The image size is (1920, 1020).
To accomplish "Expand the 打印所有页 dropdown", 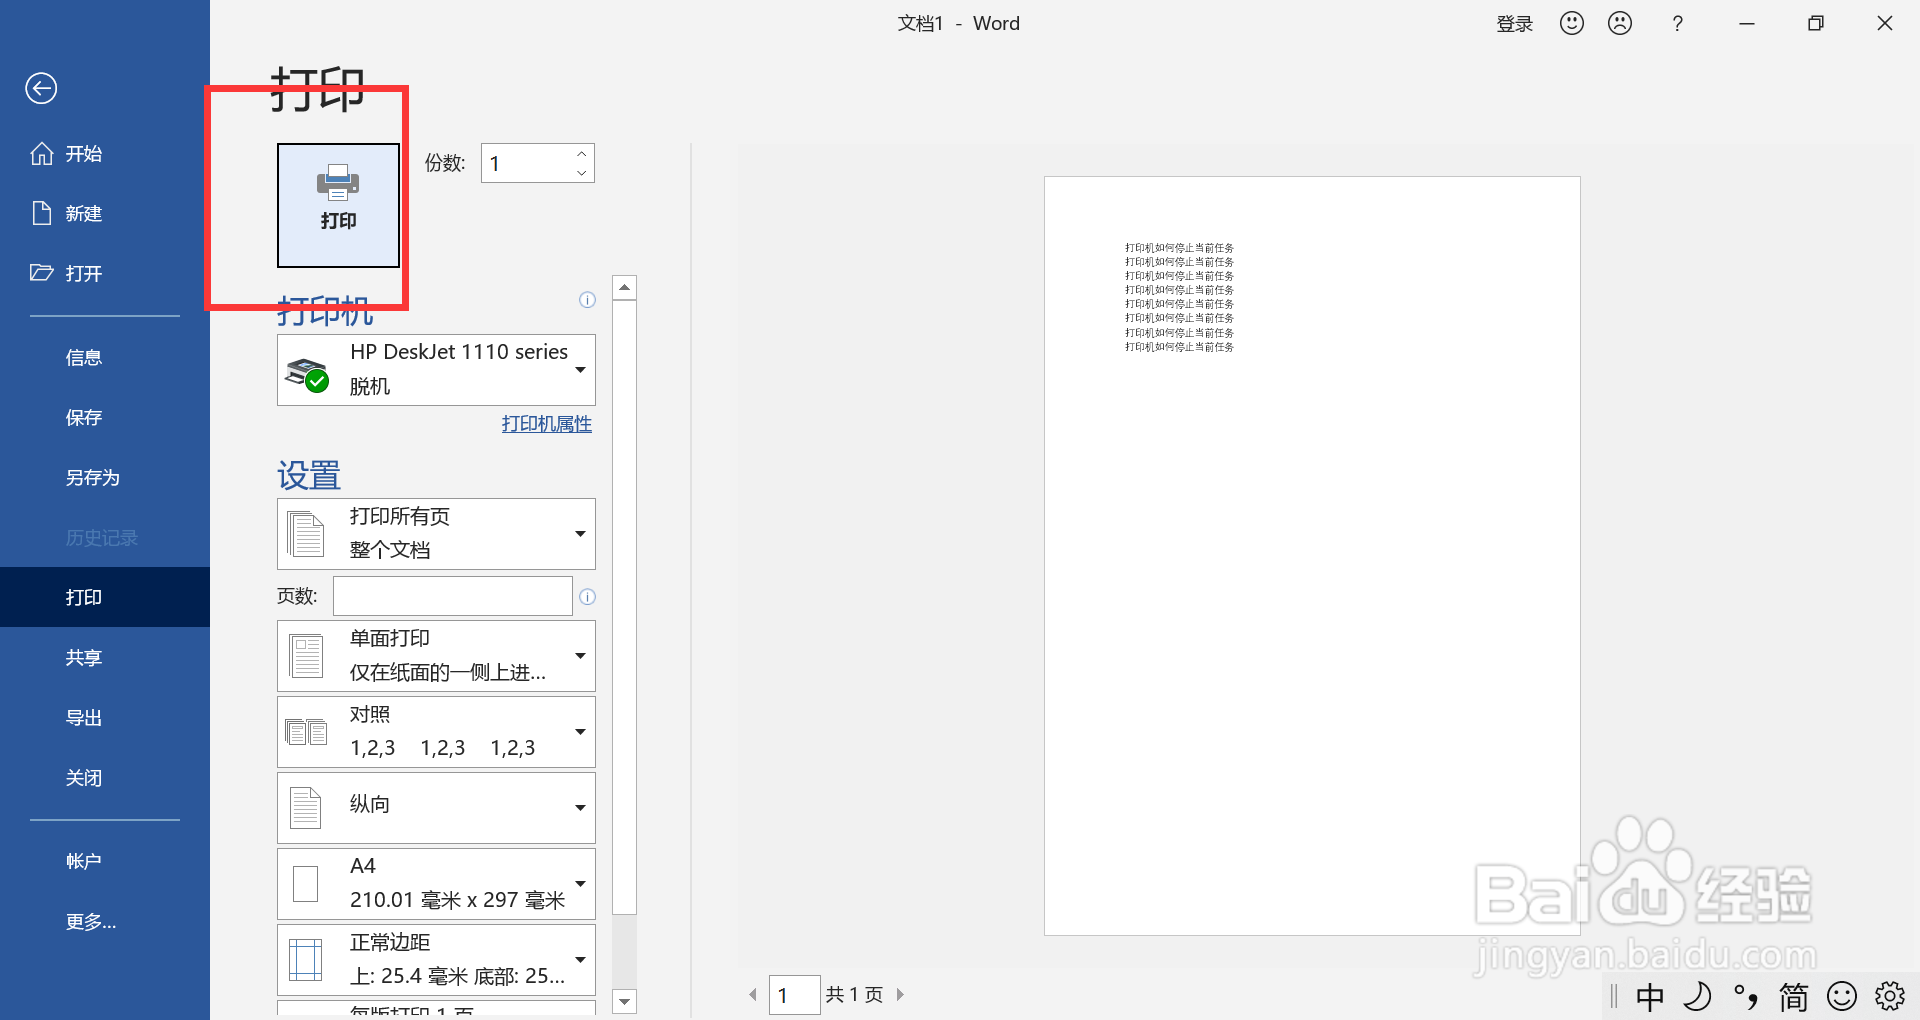I will coord(436,534).
